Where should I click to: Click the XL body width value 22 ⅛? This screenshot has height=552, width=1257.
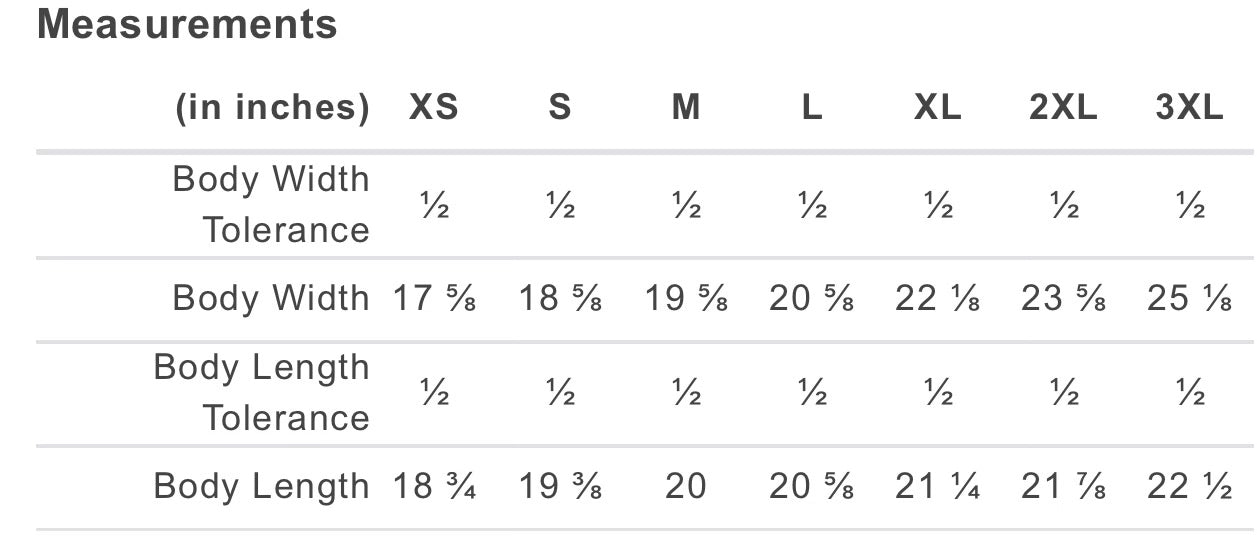click(x=938, y=298)
